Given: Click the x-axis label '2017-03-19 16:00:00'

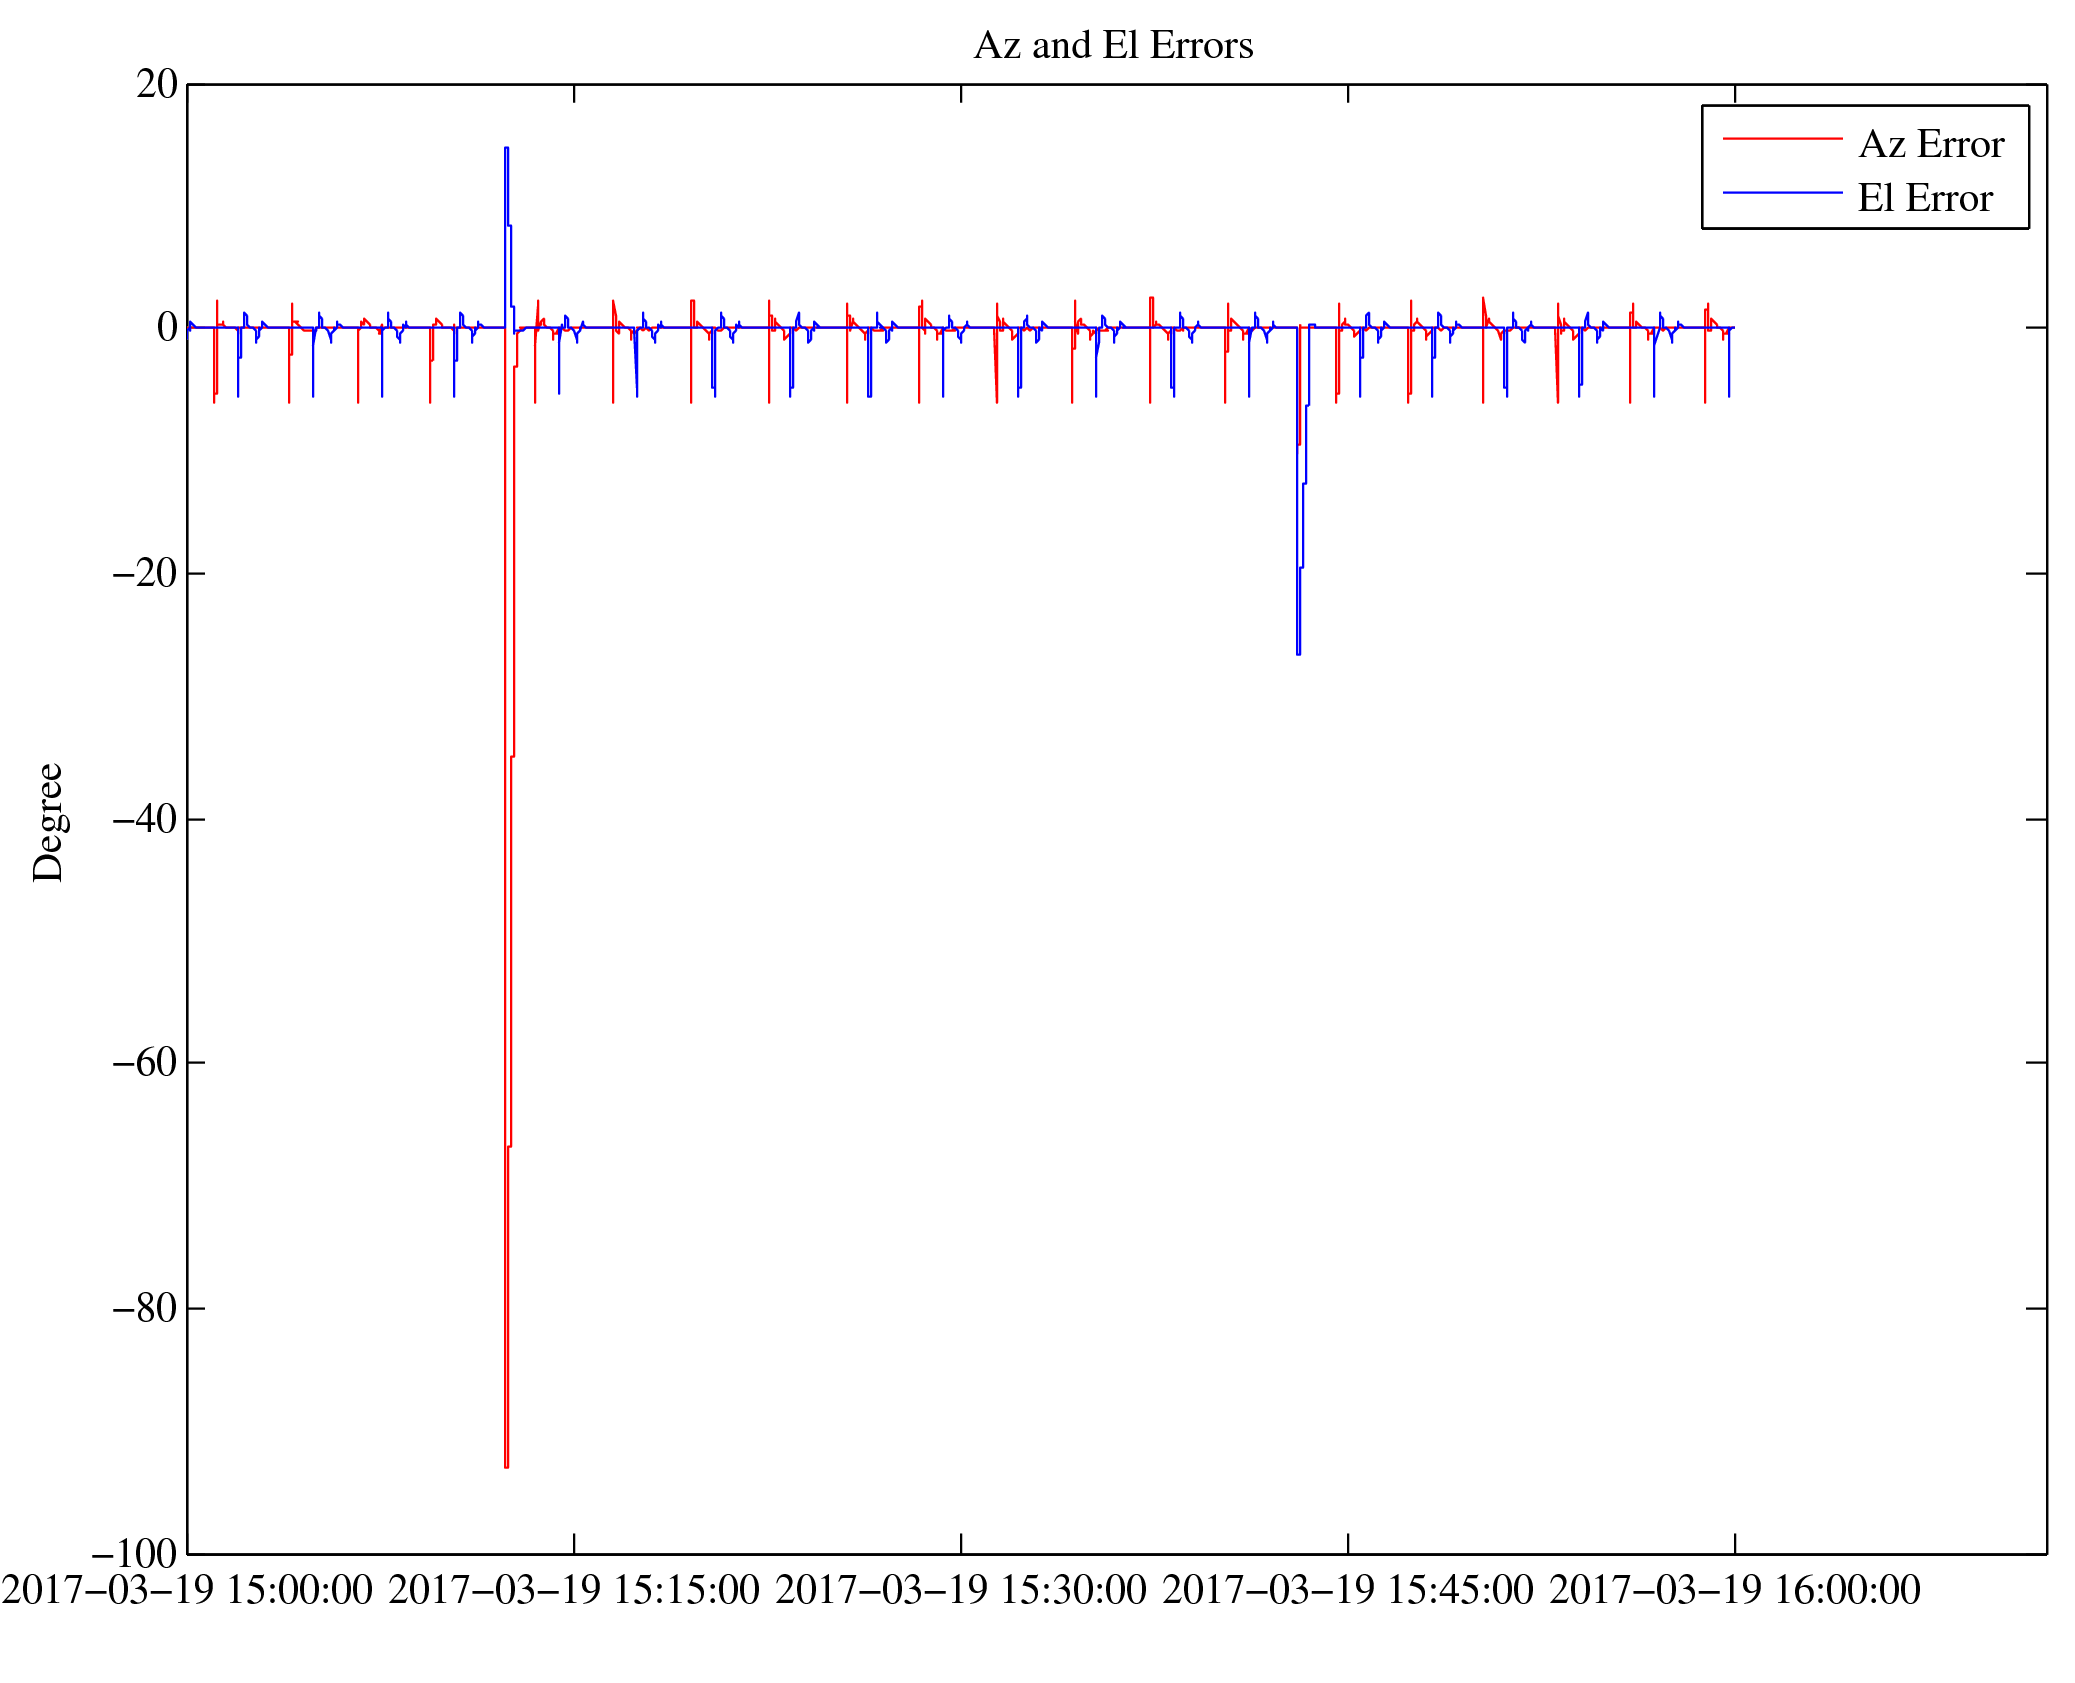Looking at the screenshot, I should (x=1735, y=1590).
